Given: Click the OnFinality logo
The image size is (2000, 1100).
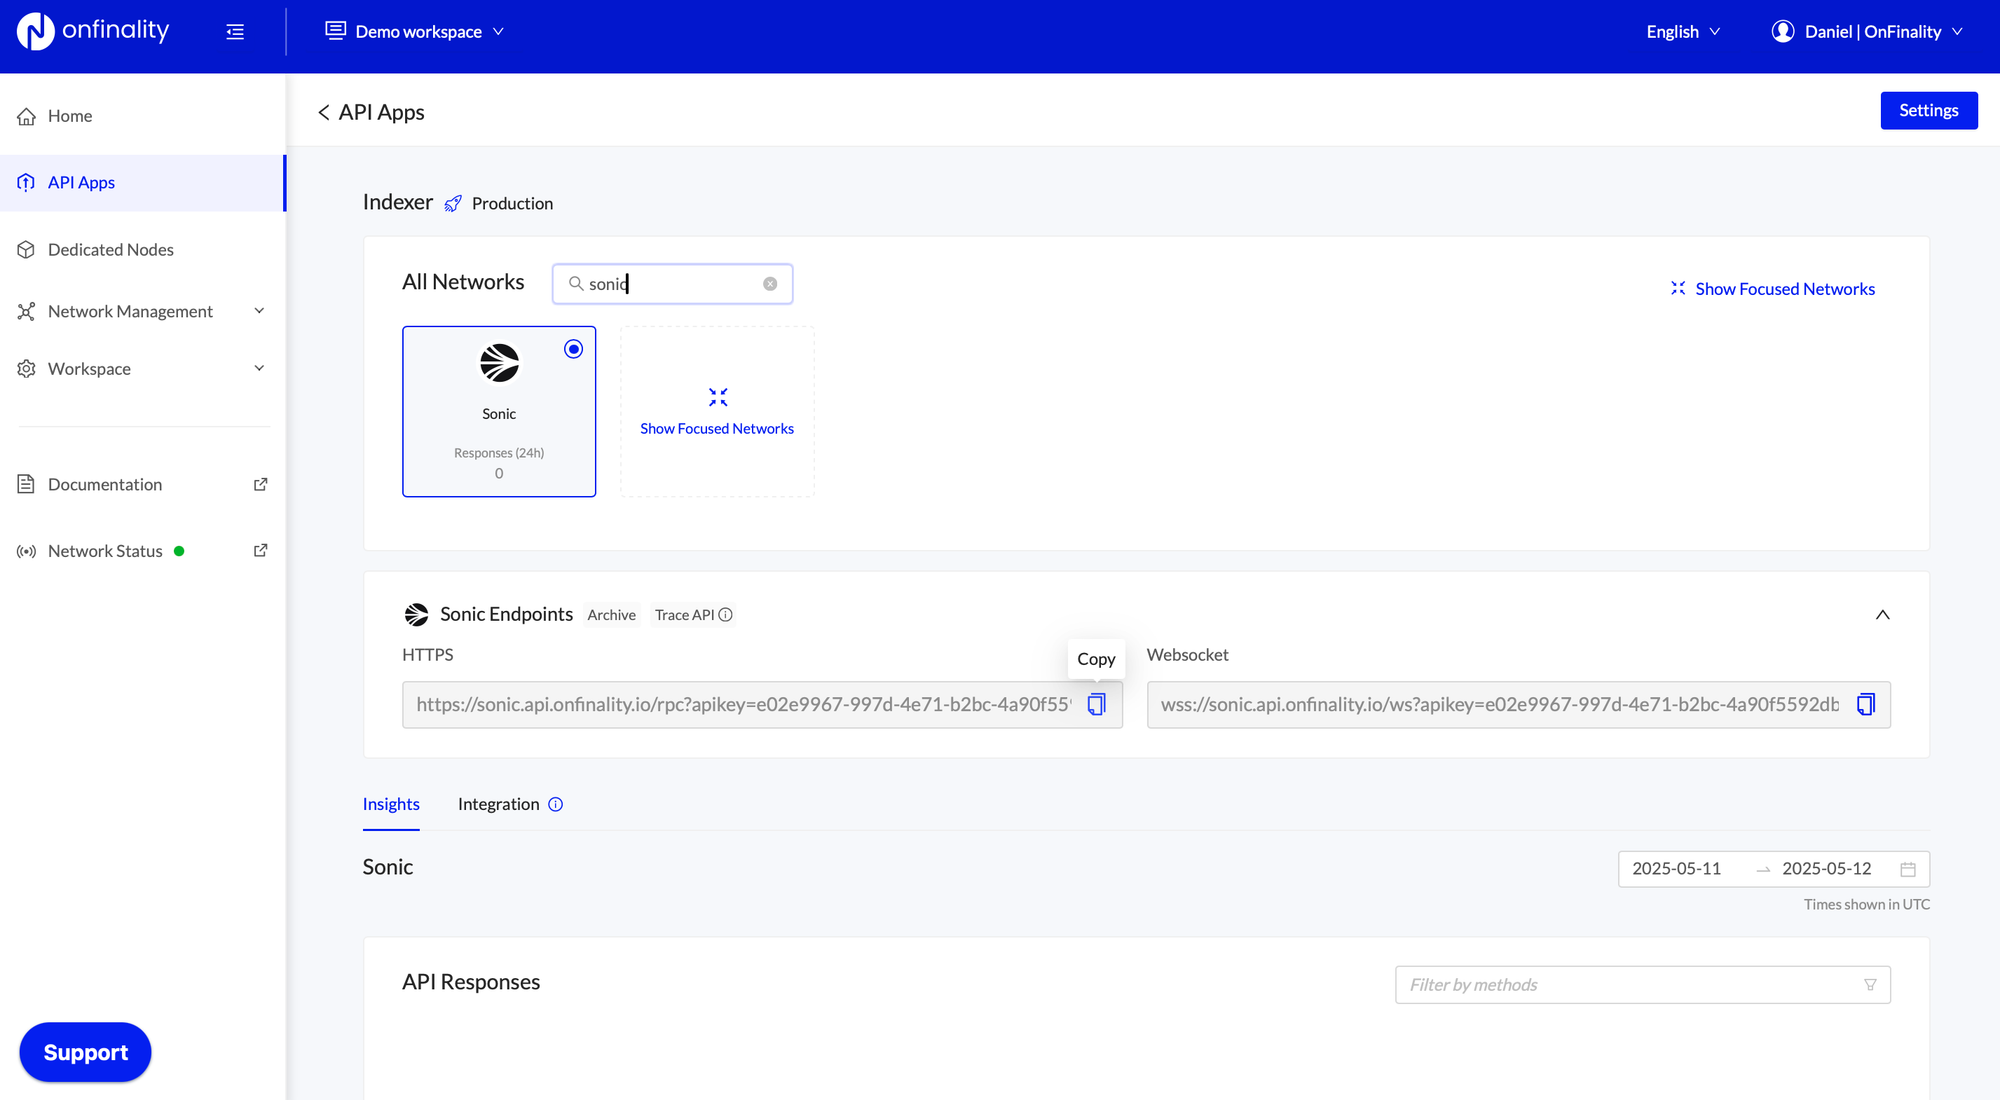Looking at the screenshot, I should pos(92,31).
